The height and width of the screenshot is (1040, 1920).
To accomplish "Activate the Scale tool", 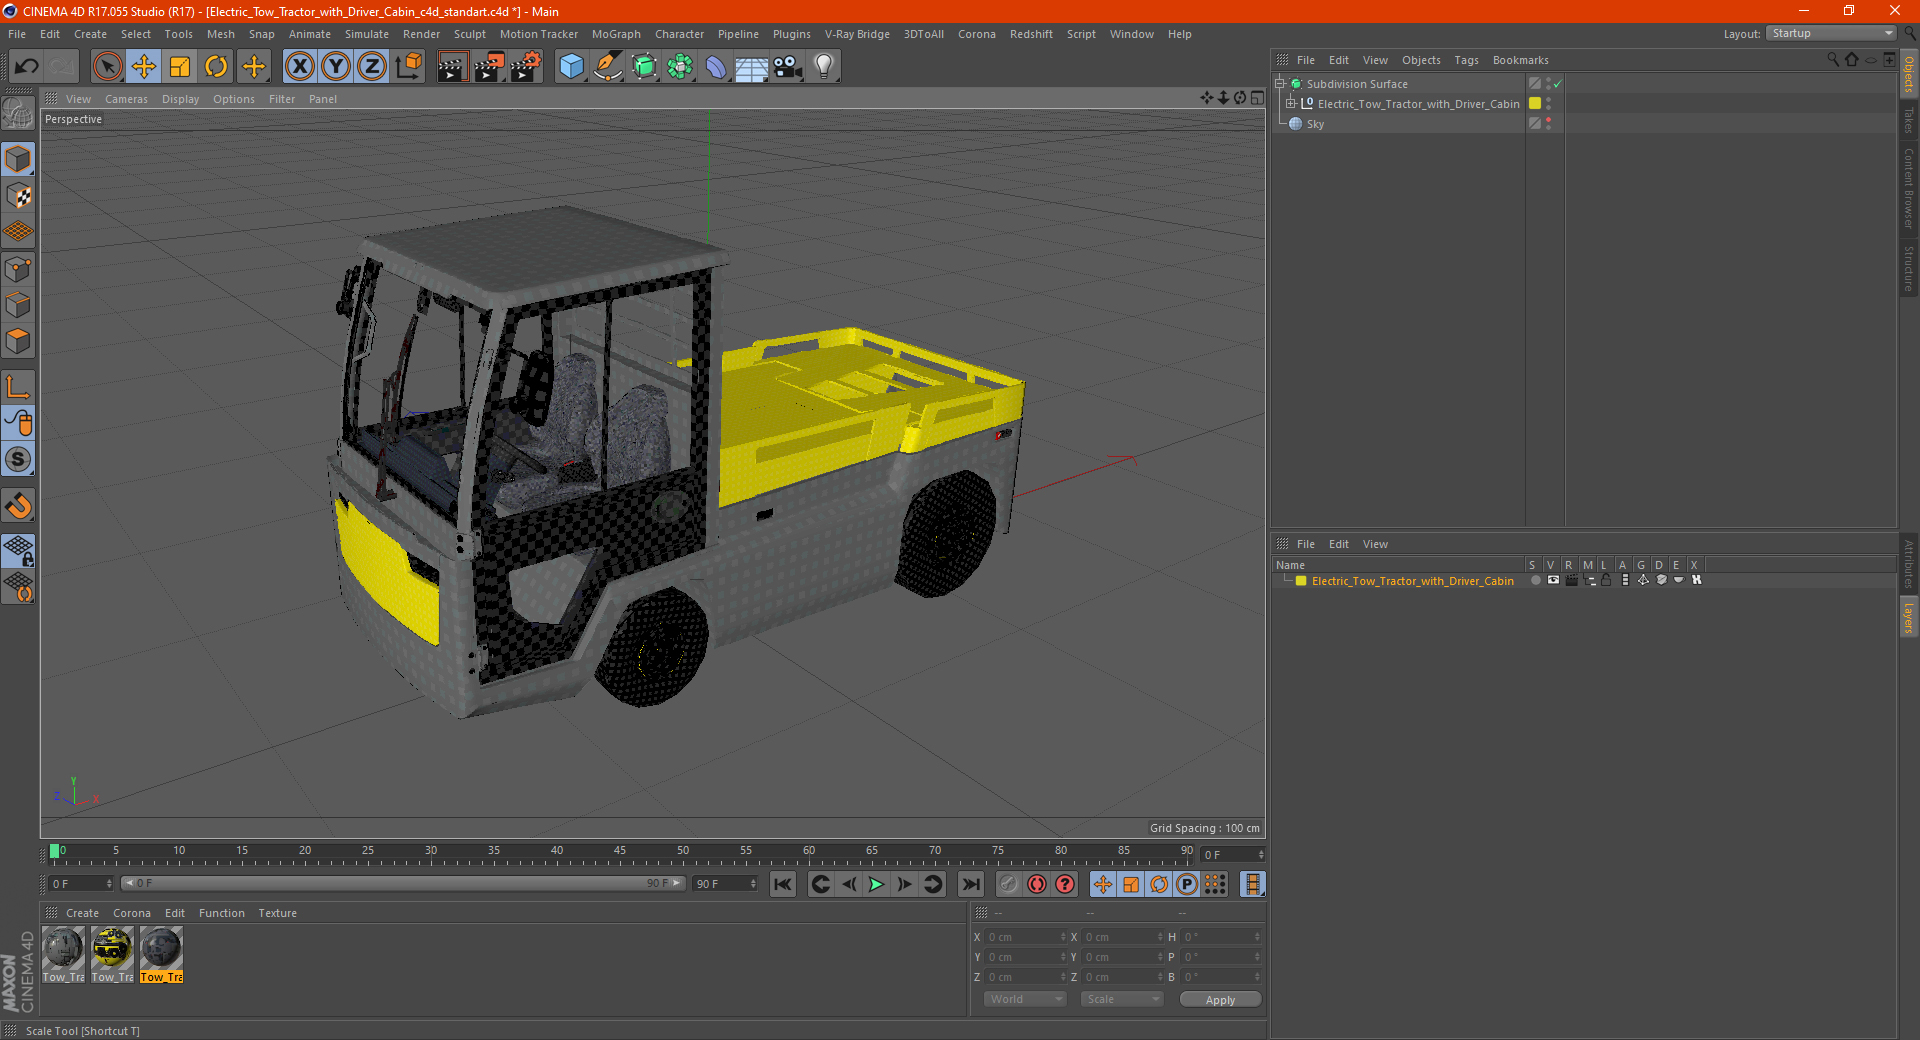I will pos(180,67).
